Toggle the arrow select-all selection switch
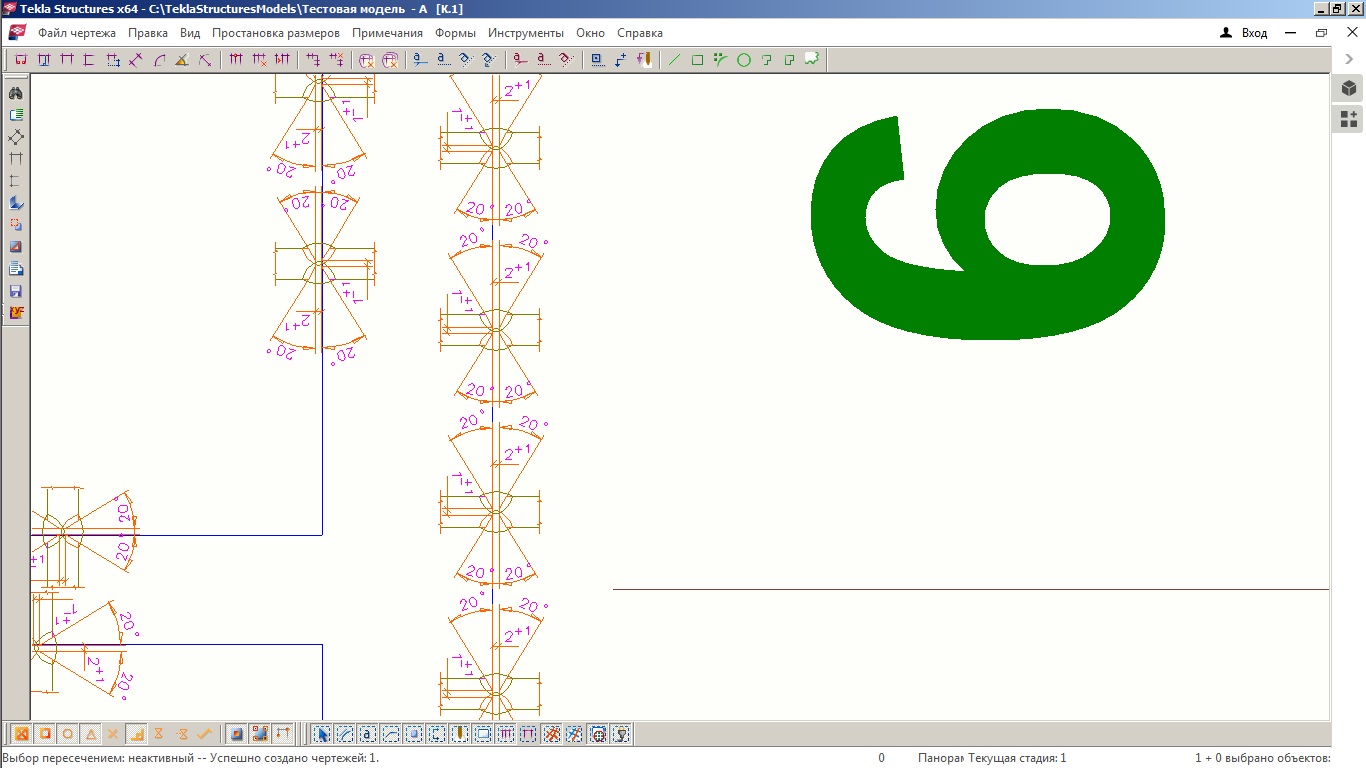This screenshot has width=1366, height=768. (322, 734)
